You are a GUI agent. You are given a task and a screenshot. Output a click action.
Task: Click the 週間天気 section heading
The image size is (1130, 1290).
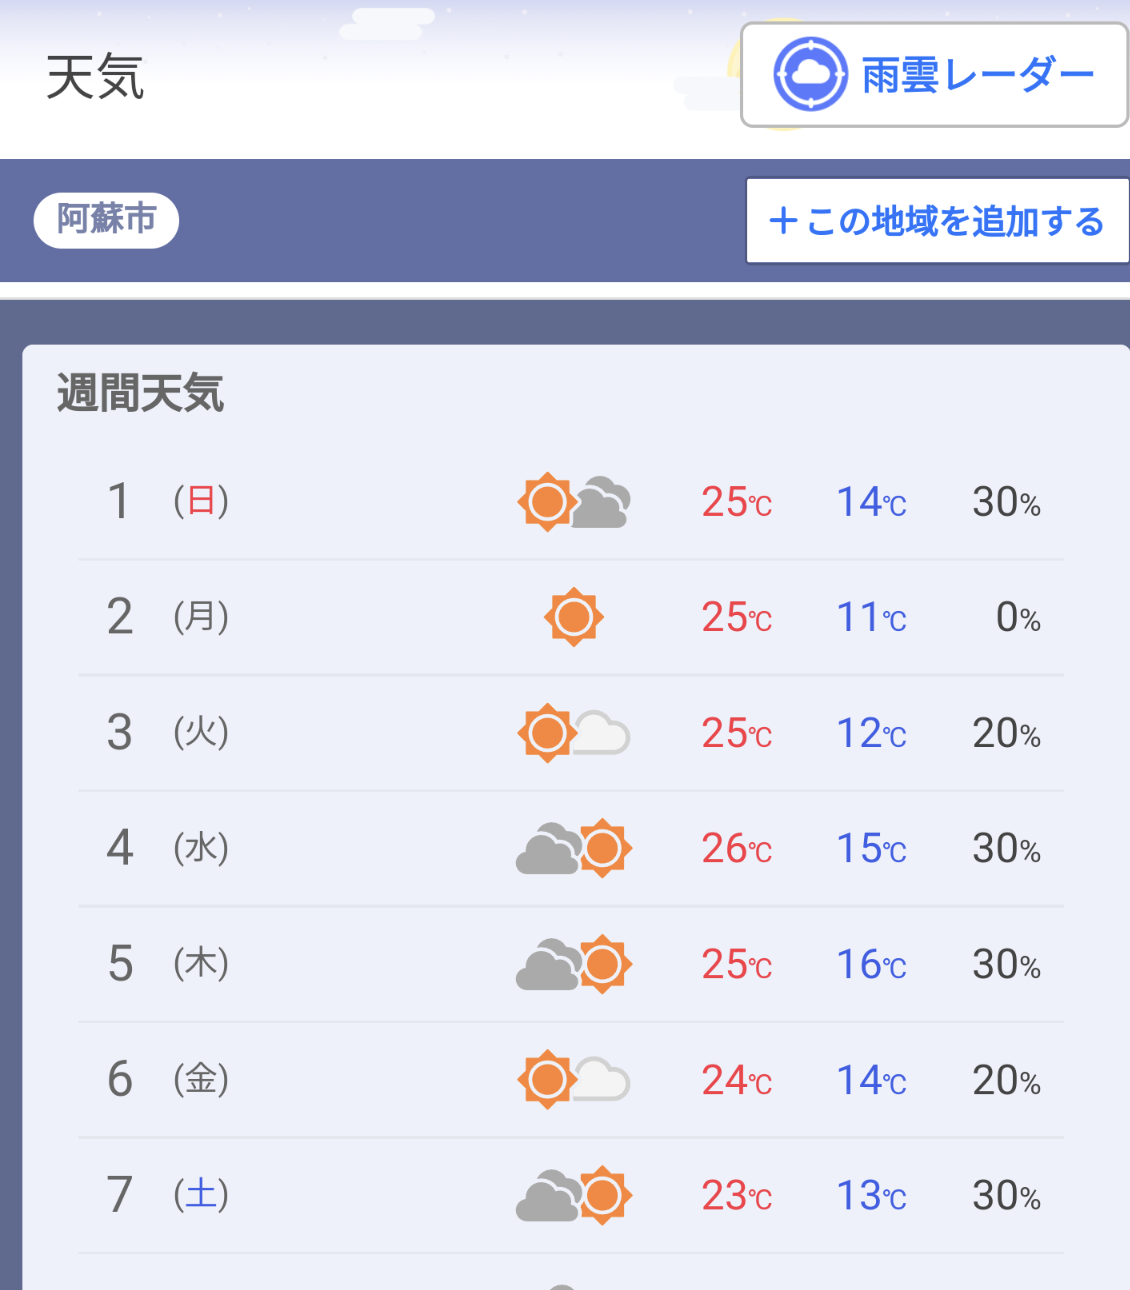(x=140, y=393)
